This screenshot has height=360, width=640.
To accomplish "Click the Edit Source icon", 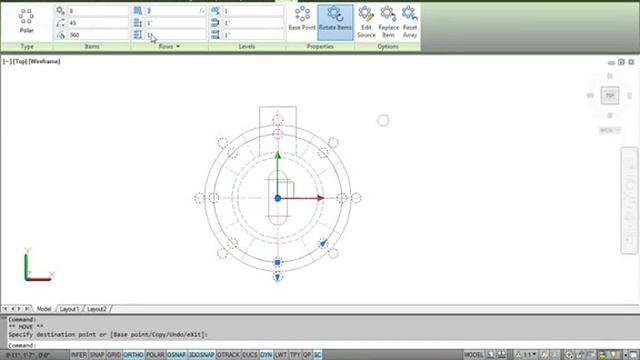I will tap(366, 14).
